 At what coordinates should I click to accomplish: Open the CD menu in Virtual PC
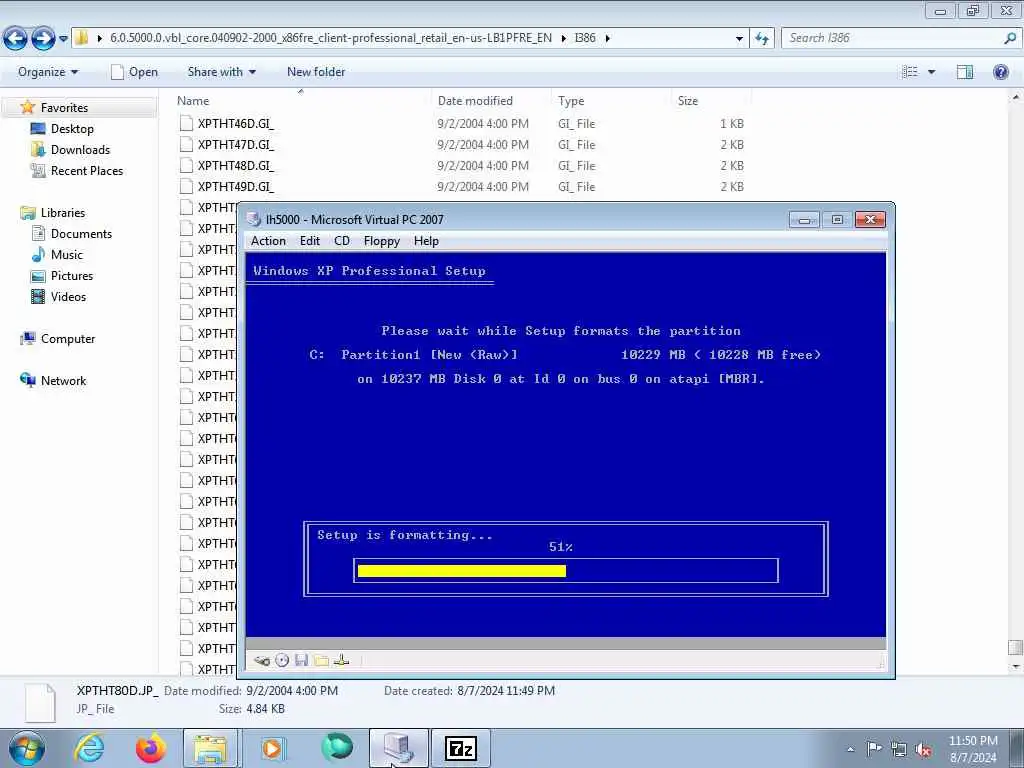click(x=342, y=241)
